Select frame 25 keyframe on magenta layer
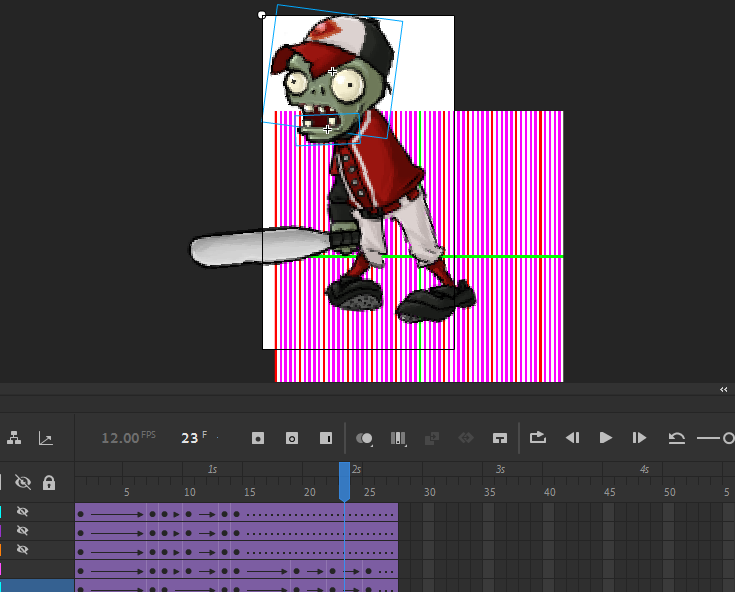 pyautogui.click(x=368, y=571)
